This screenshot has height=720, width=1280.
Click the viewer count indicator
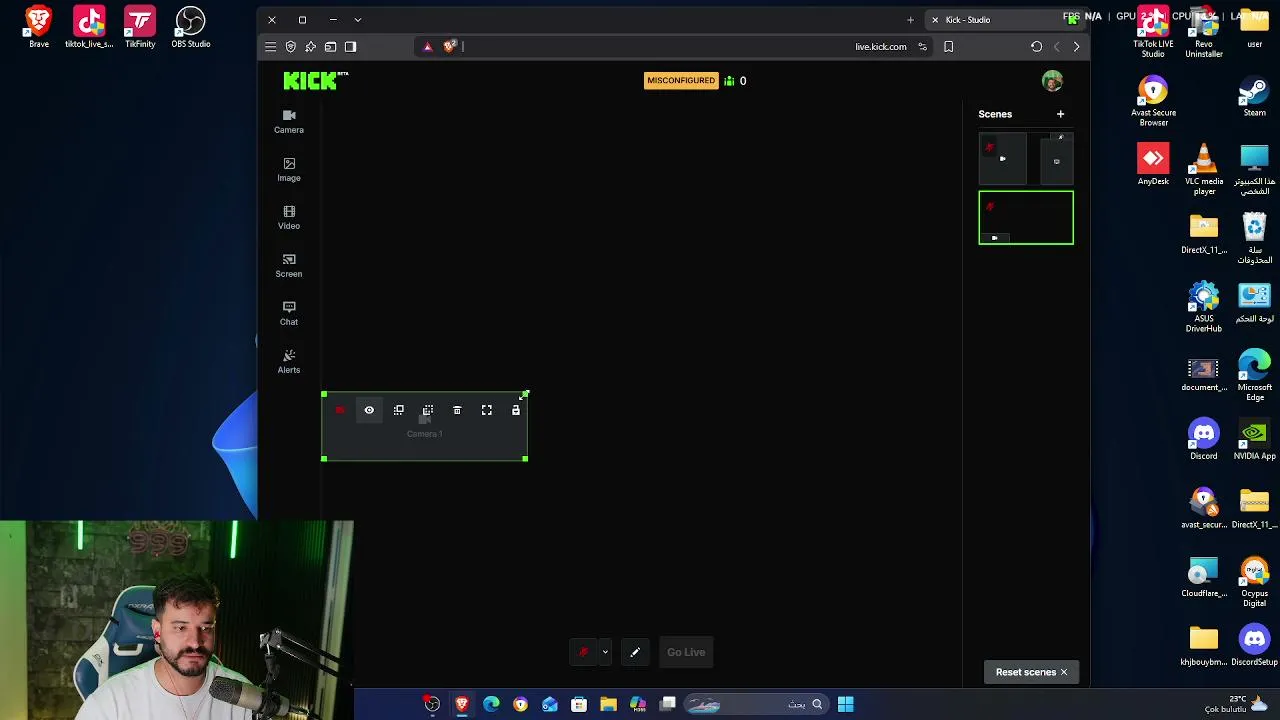(735, 81)
